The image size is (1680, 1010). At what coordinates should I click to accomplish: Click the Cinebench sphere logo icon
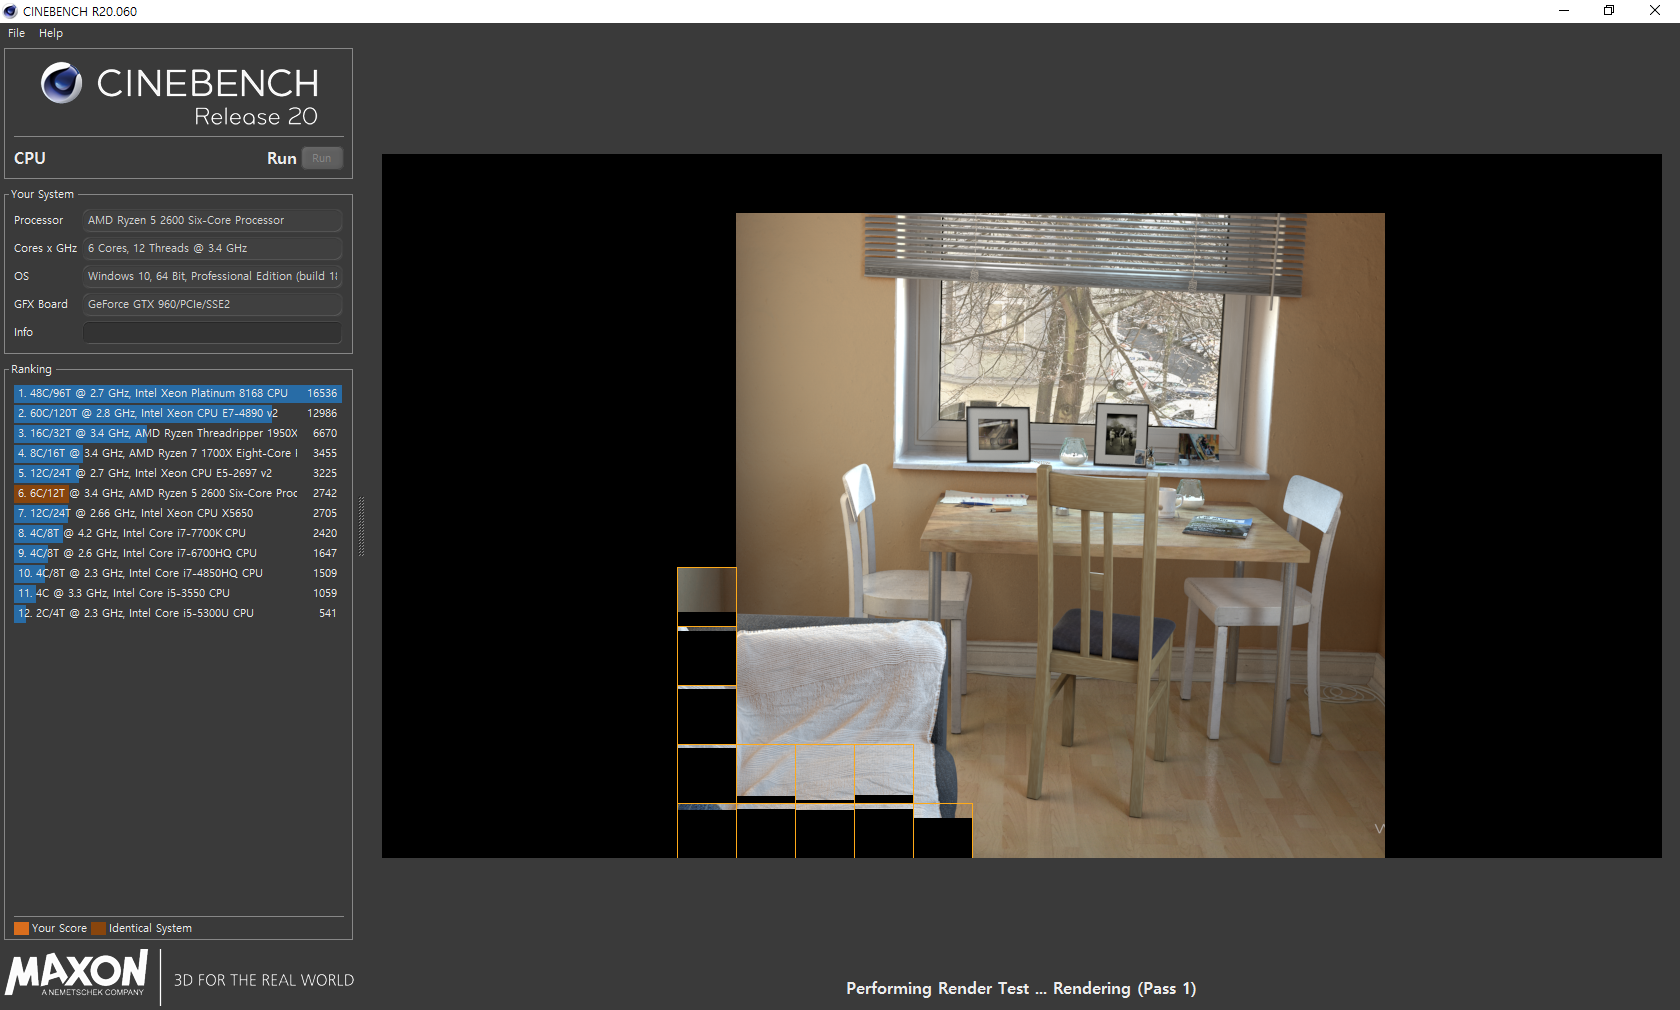point(61,82)
